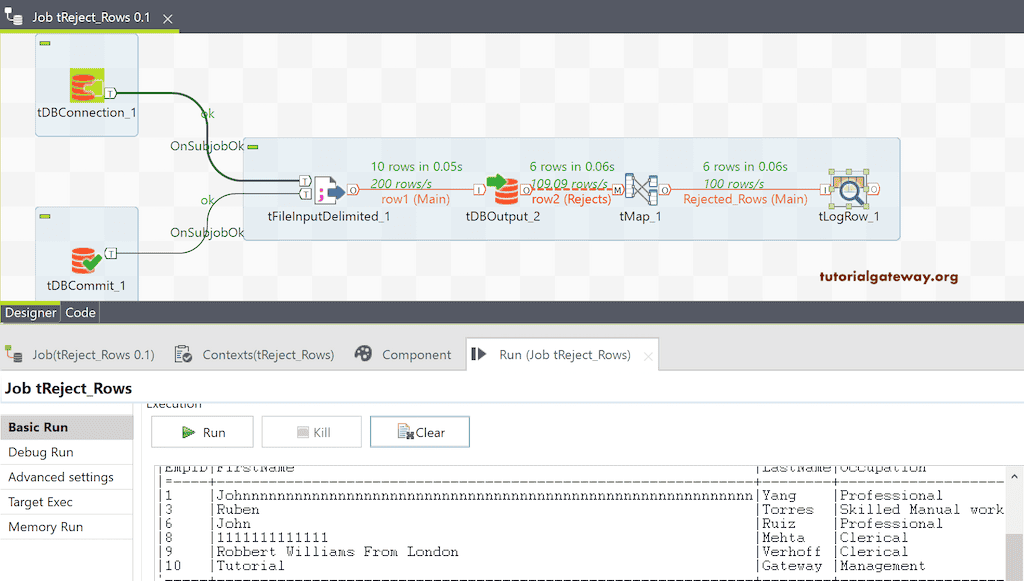Select the tDBOutput_2 output icon

[x=505, y=190]
